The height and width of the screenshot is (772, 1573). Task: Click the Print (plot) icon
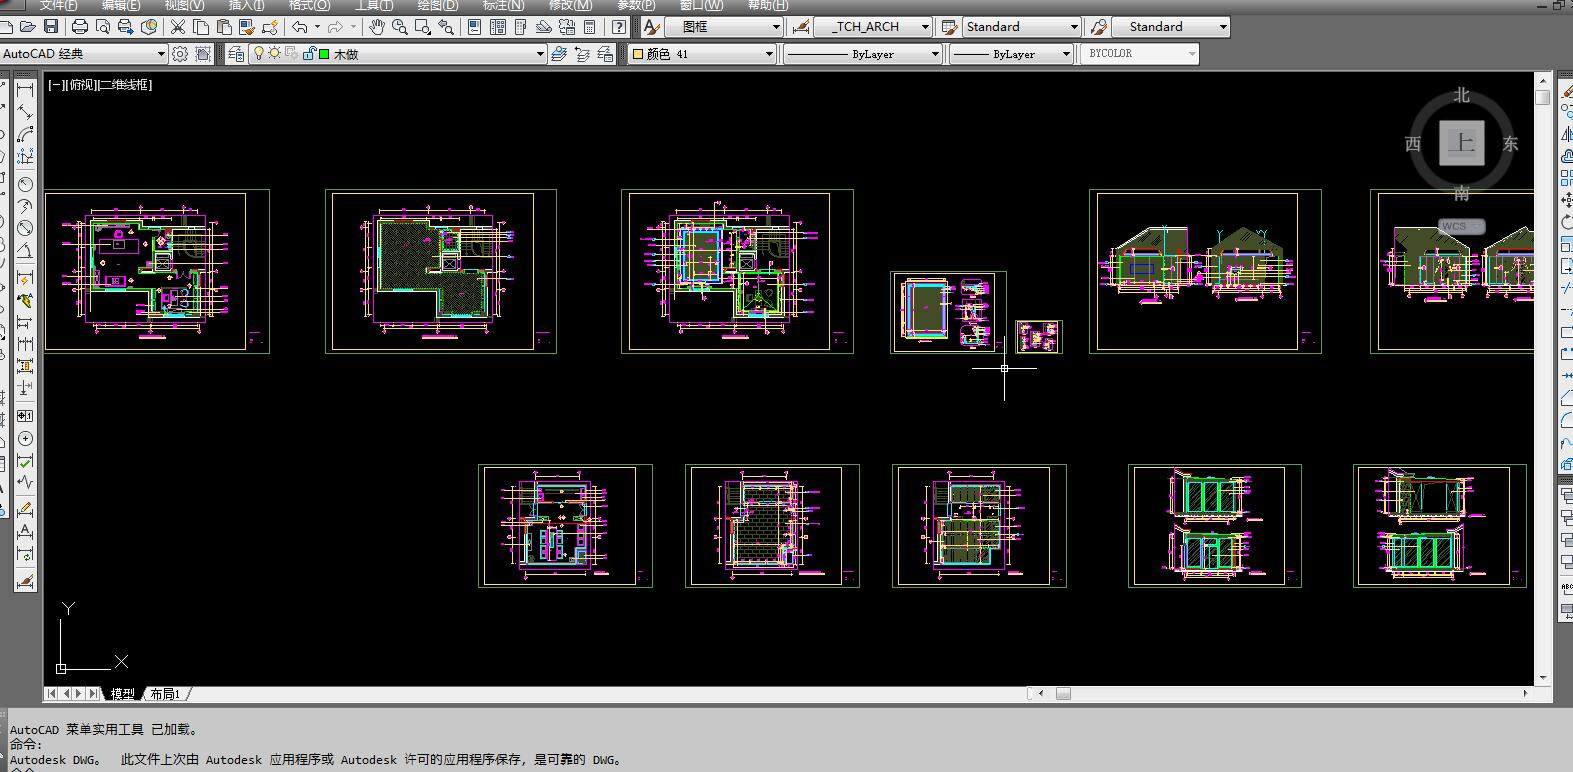coord(80,27)
